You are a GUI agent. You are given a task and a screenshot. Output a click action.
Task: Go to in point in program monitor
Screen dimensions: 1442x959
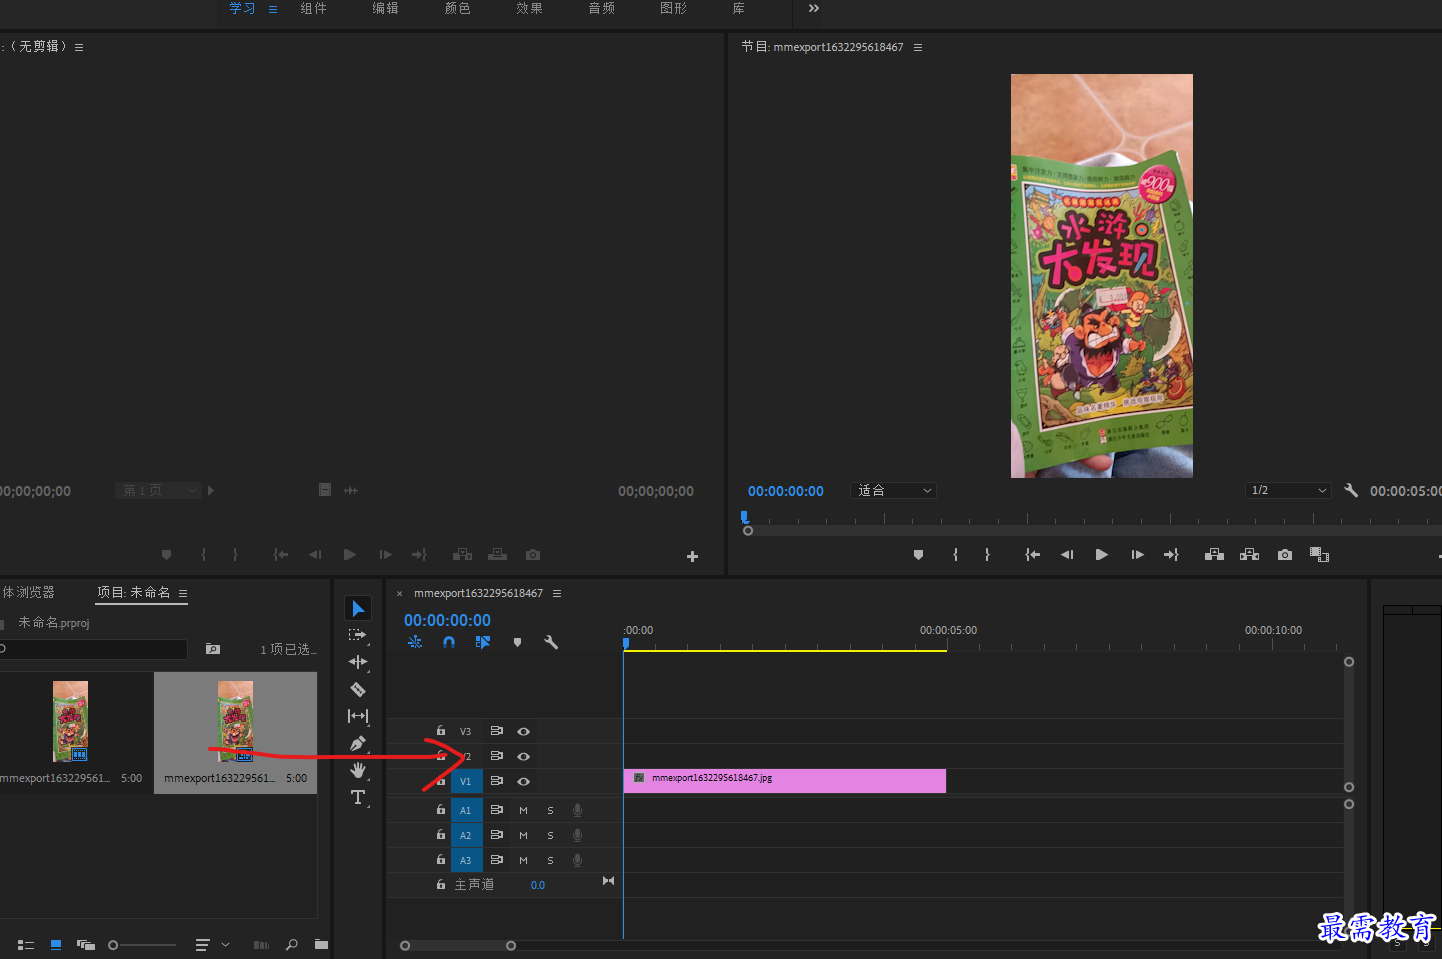1033,555
